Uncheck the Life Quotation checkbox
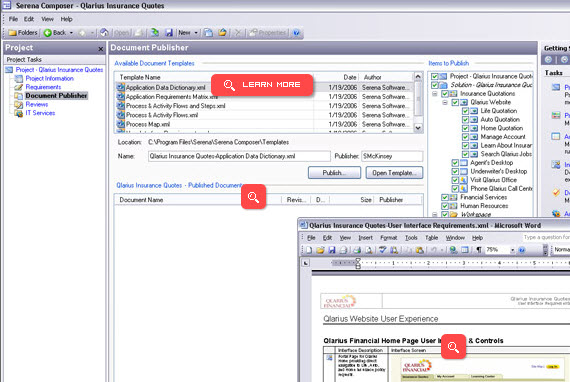Screen dimensions: 570x382 (465, 111)
